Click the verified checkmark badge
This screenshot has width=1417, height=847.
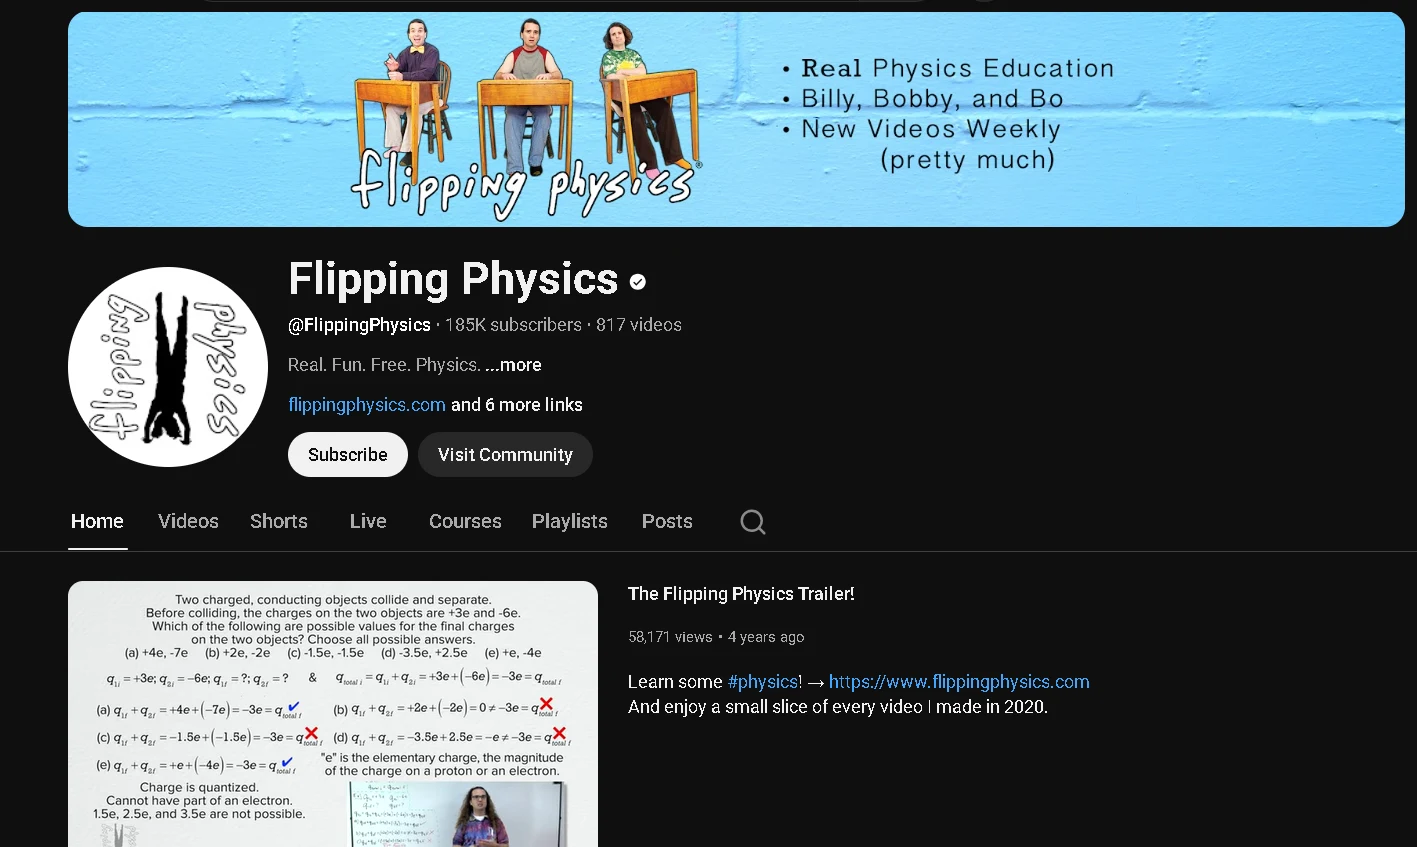pyautogui.click(x=638, y=282)
